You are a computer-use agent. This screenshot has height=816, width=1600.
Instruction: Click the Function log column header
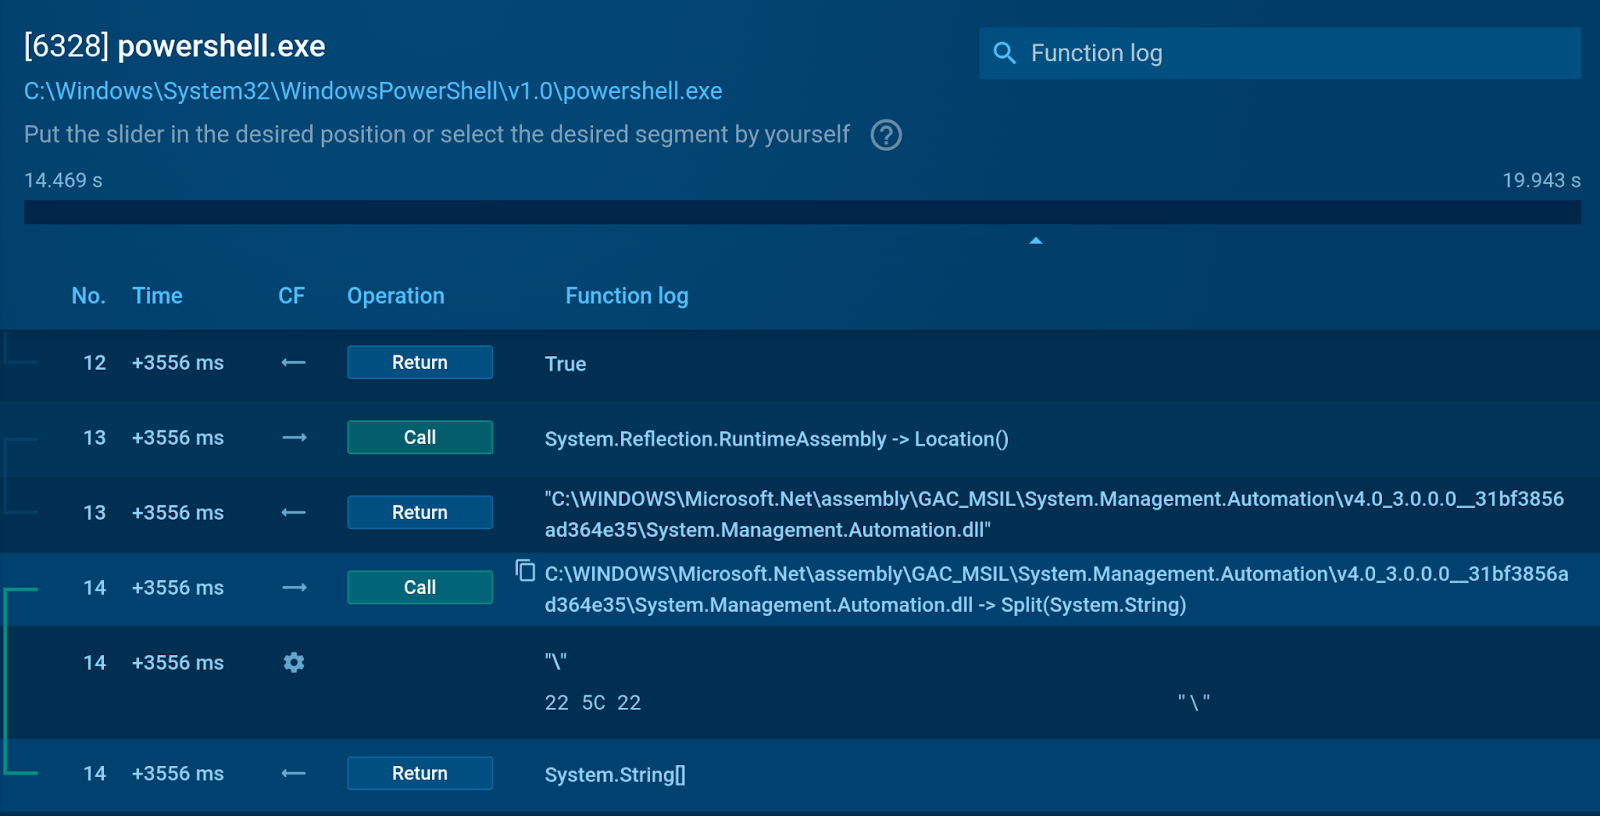(627, 296)
